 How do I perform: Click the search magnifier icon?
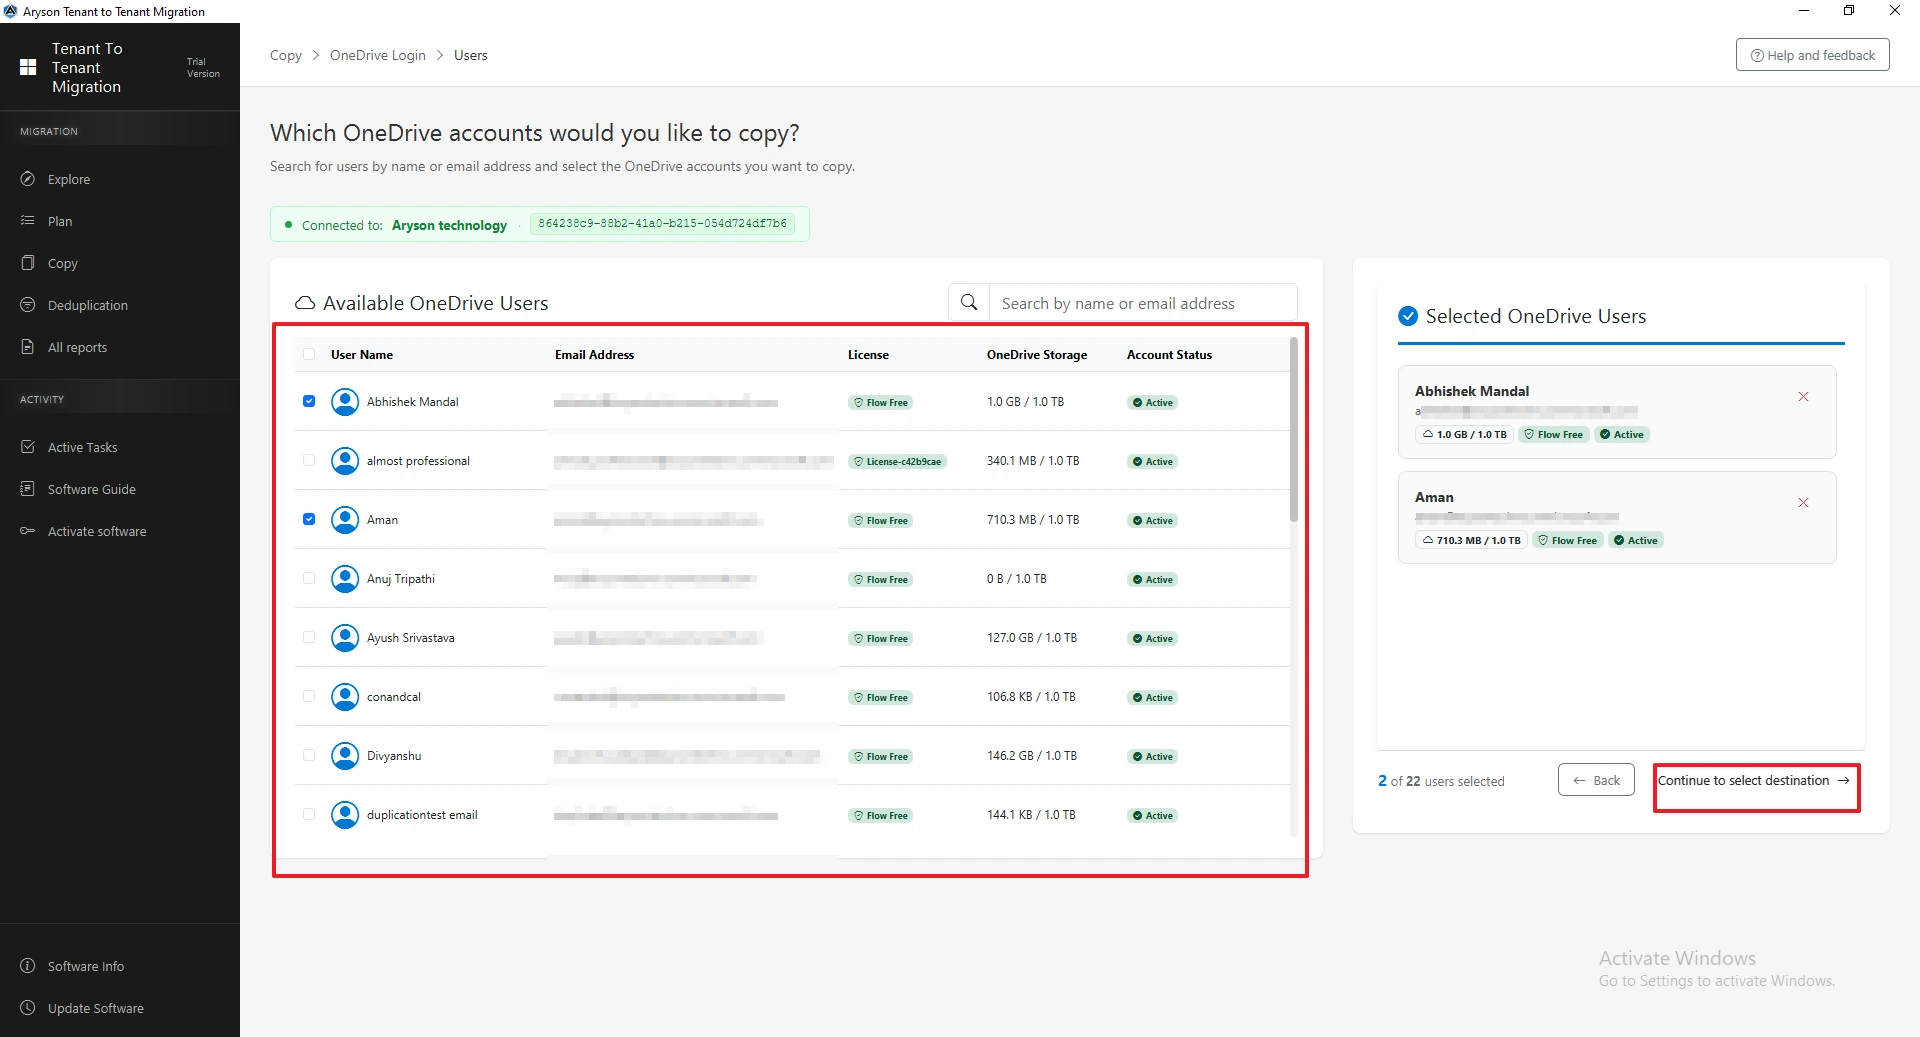click(969, 302)
